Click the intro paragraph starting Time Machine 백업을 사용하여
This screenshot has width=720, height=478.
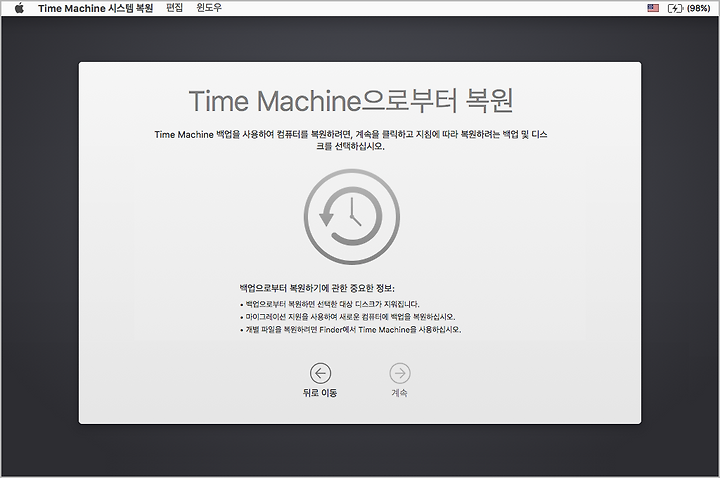(x=351, y=140)
